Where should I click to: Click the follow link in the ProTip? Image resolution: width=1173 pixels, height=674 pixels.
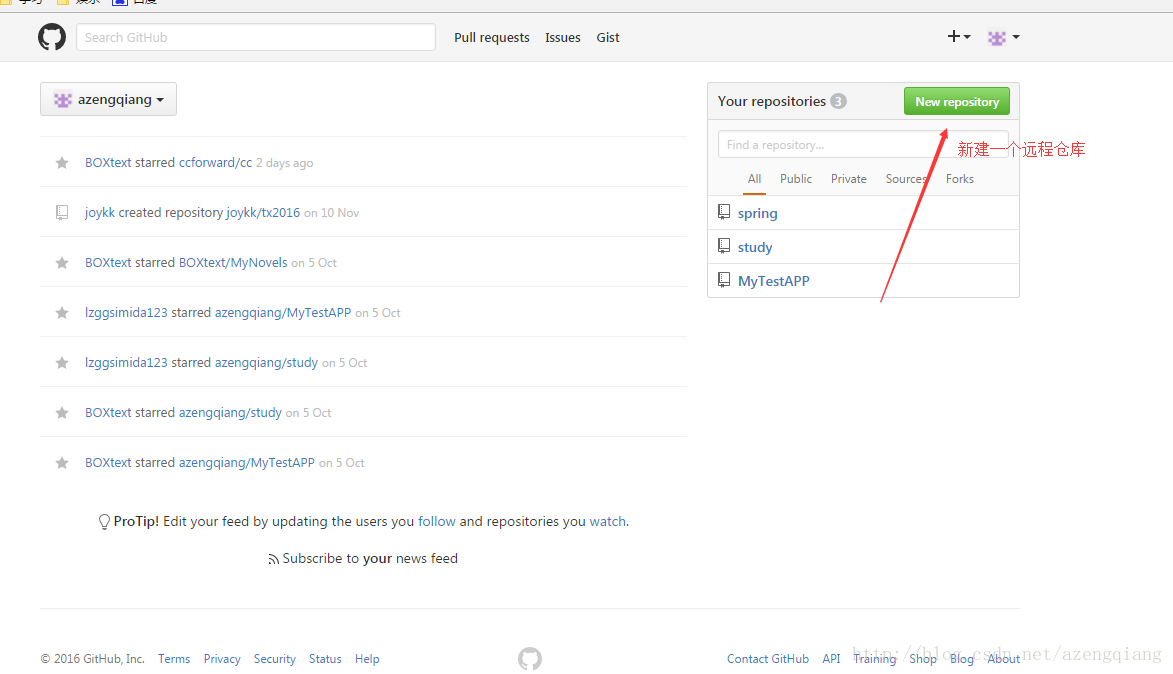(x=437, y=521)
